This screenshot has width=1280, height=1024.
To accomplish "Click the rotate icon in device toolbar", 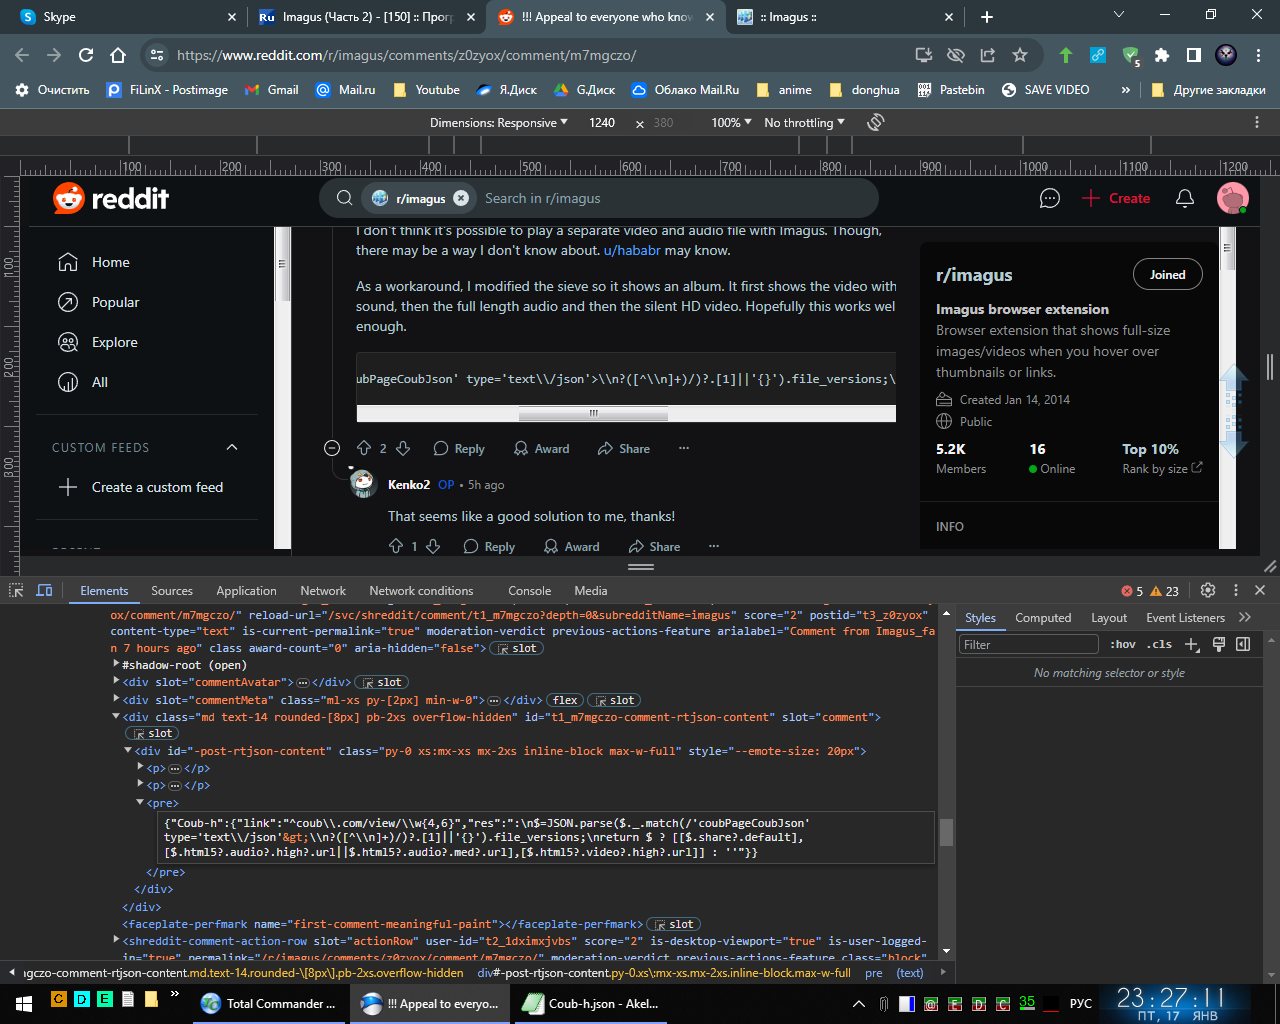I will (876, 122).
